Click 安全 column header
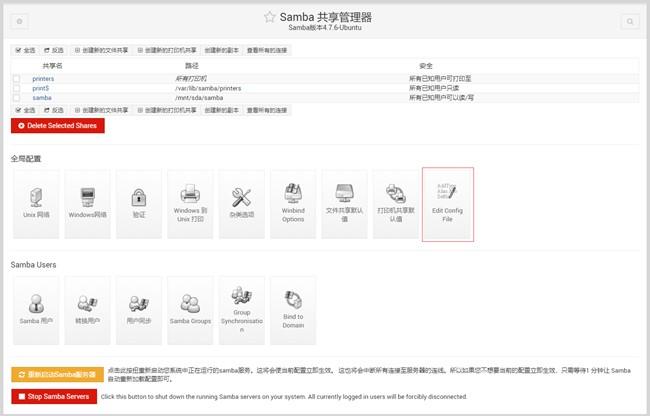The height and width of the screenshot is (416, 650). point(426,66)
